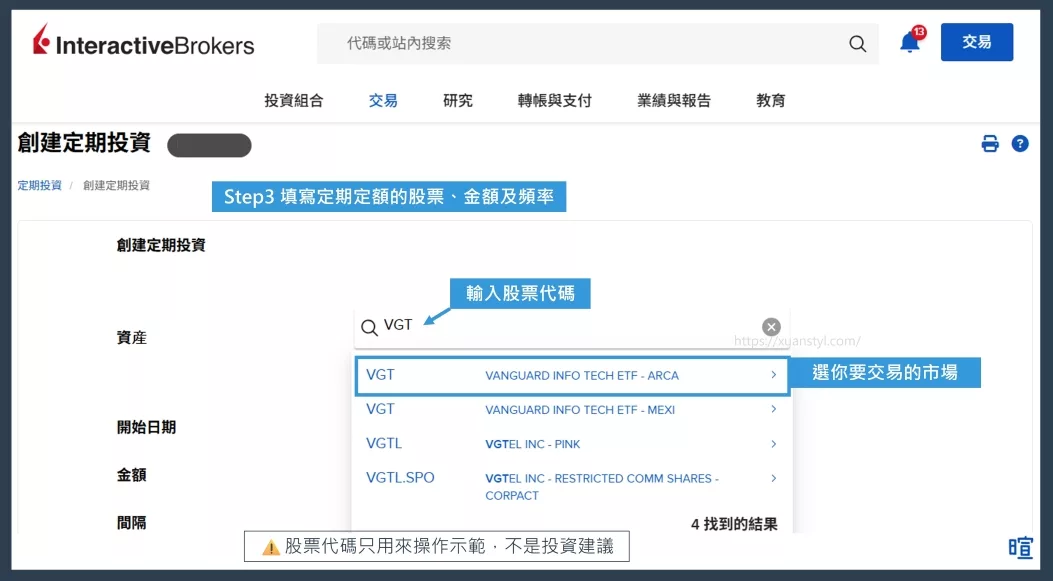The image size is (1053, 581).
Task: Click the magnifier icon beside VGT
Action: (369, 328)
